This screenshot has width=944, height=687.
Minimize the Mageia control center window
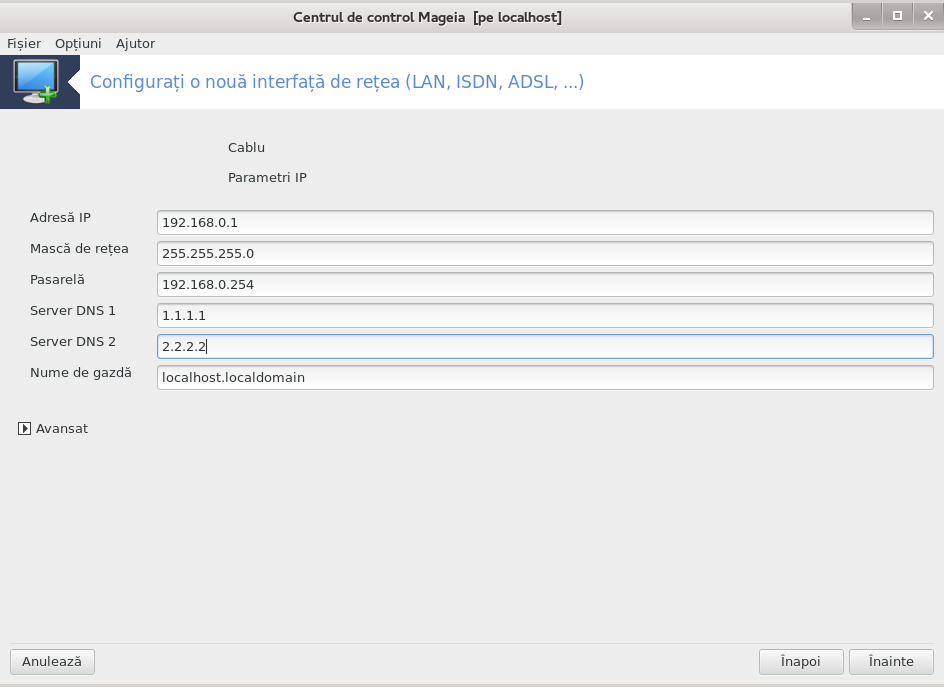coord(867,16)
